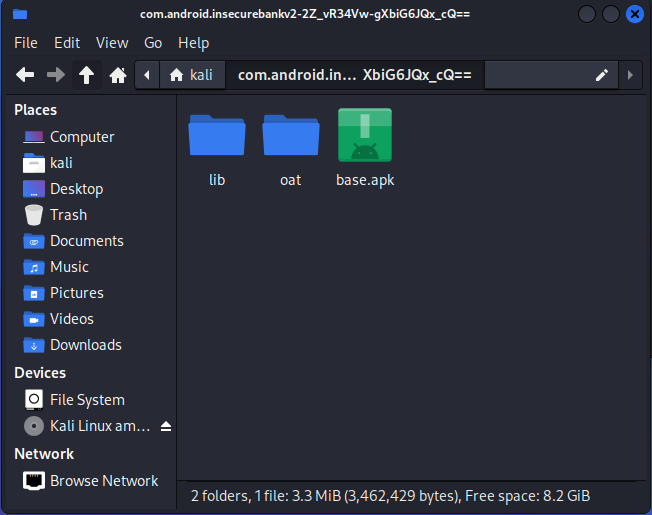The height and width of the screenshot is (515, 652).
Task: Click the Videos folder icon in sidebar
Action: 34,319
